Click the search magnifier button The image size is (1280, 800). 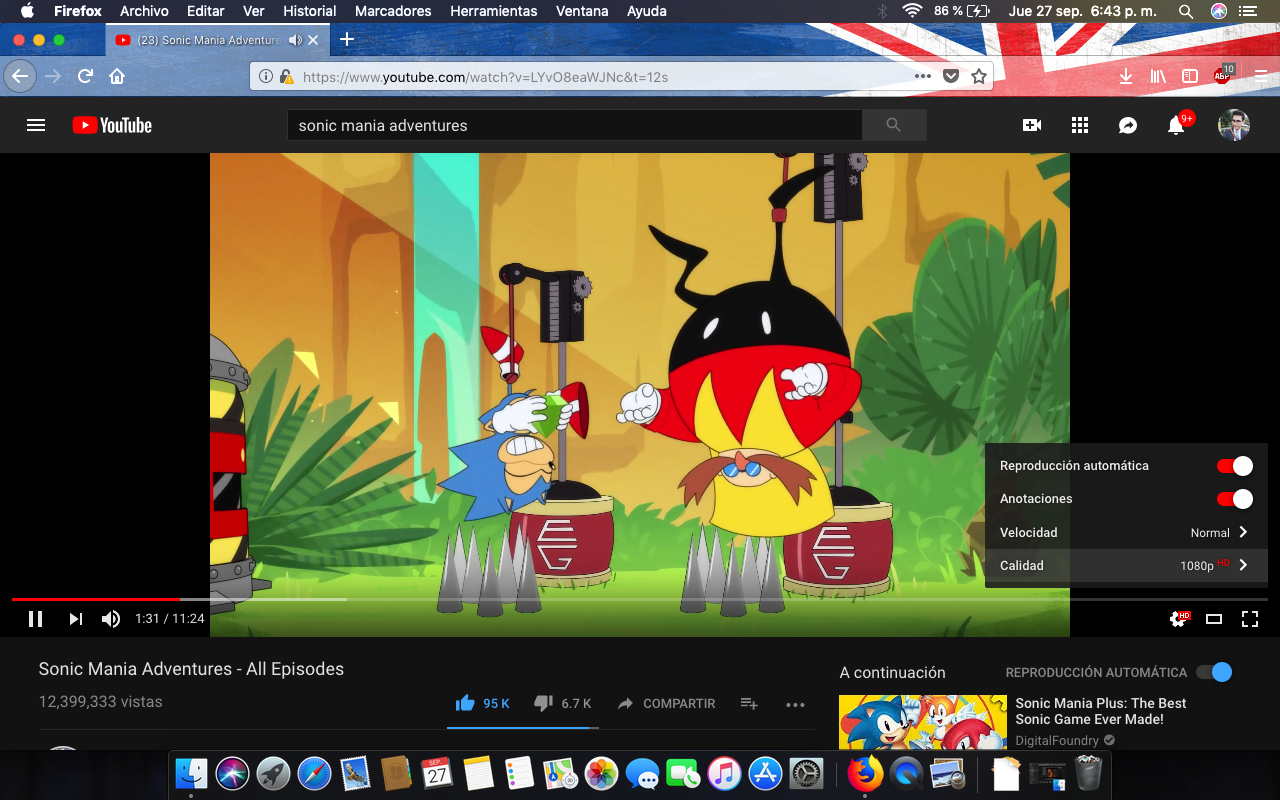pos(894,125)
